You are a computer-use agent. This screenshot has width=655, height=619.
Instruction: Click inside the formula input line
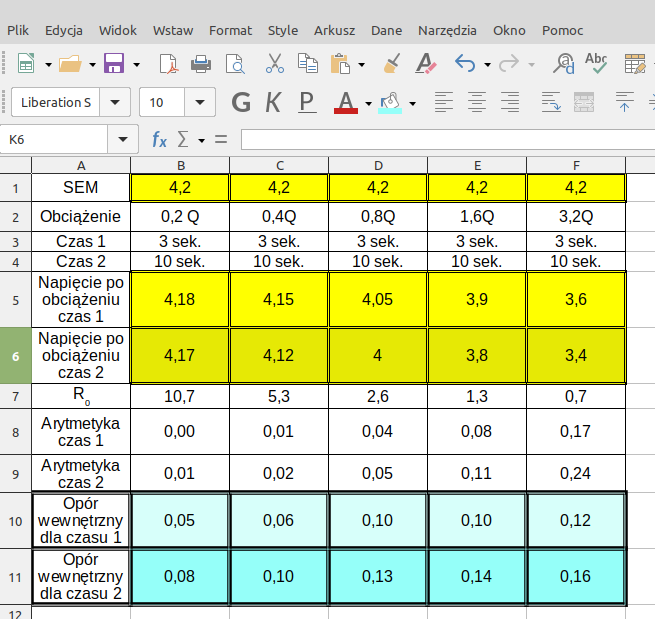click(448, 139)
